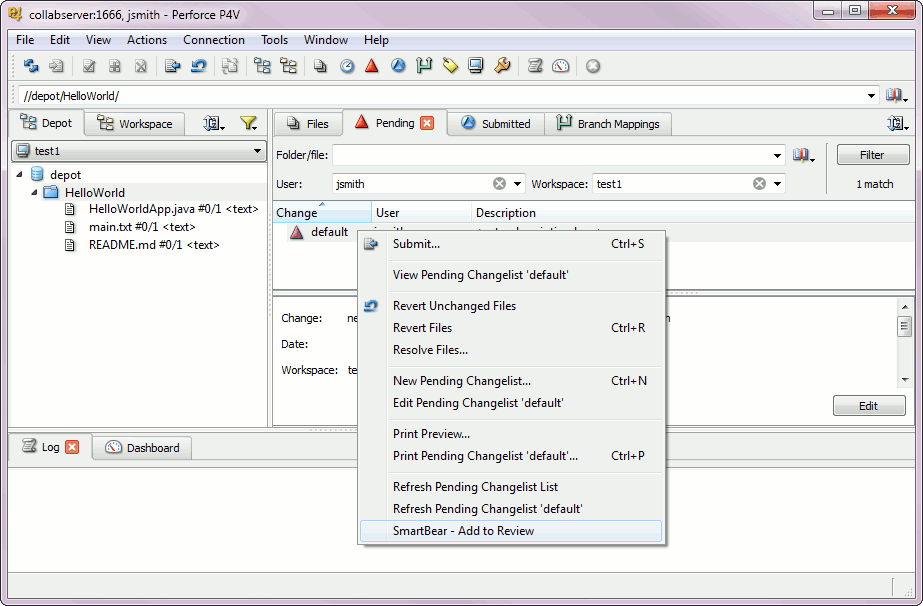923x606 pixels.
Task: Click the Revert toolbar icon
Action: coord(198,65)
